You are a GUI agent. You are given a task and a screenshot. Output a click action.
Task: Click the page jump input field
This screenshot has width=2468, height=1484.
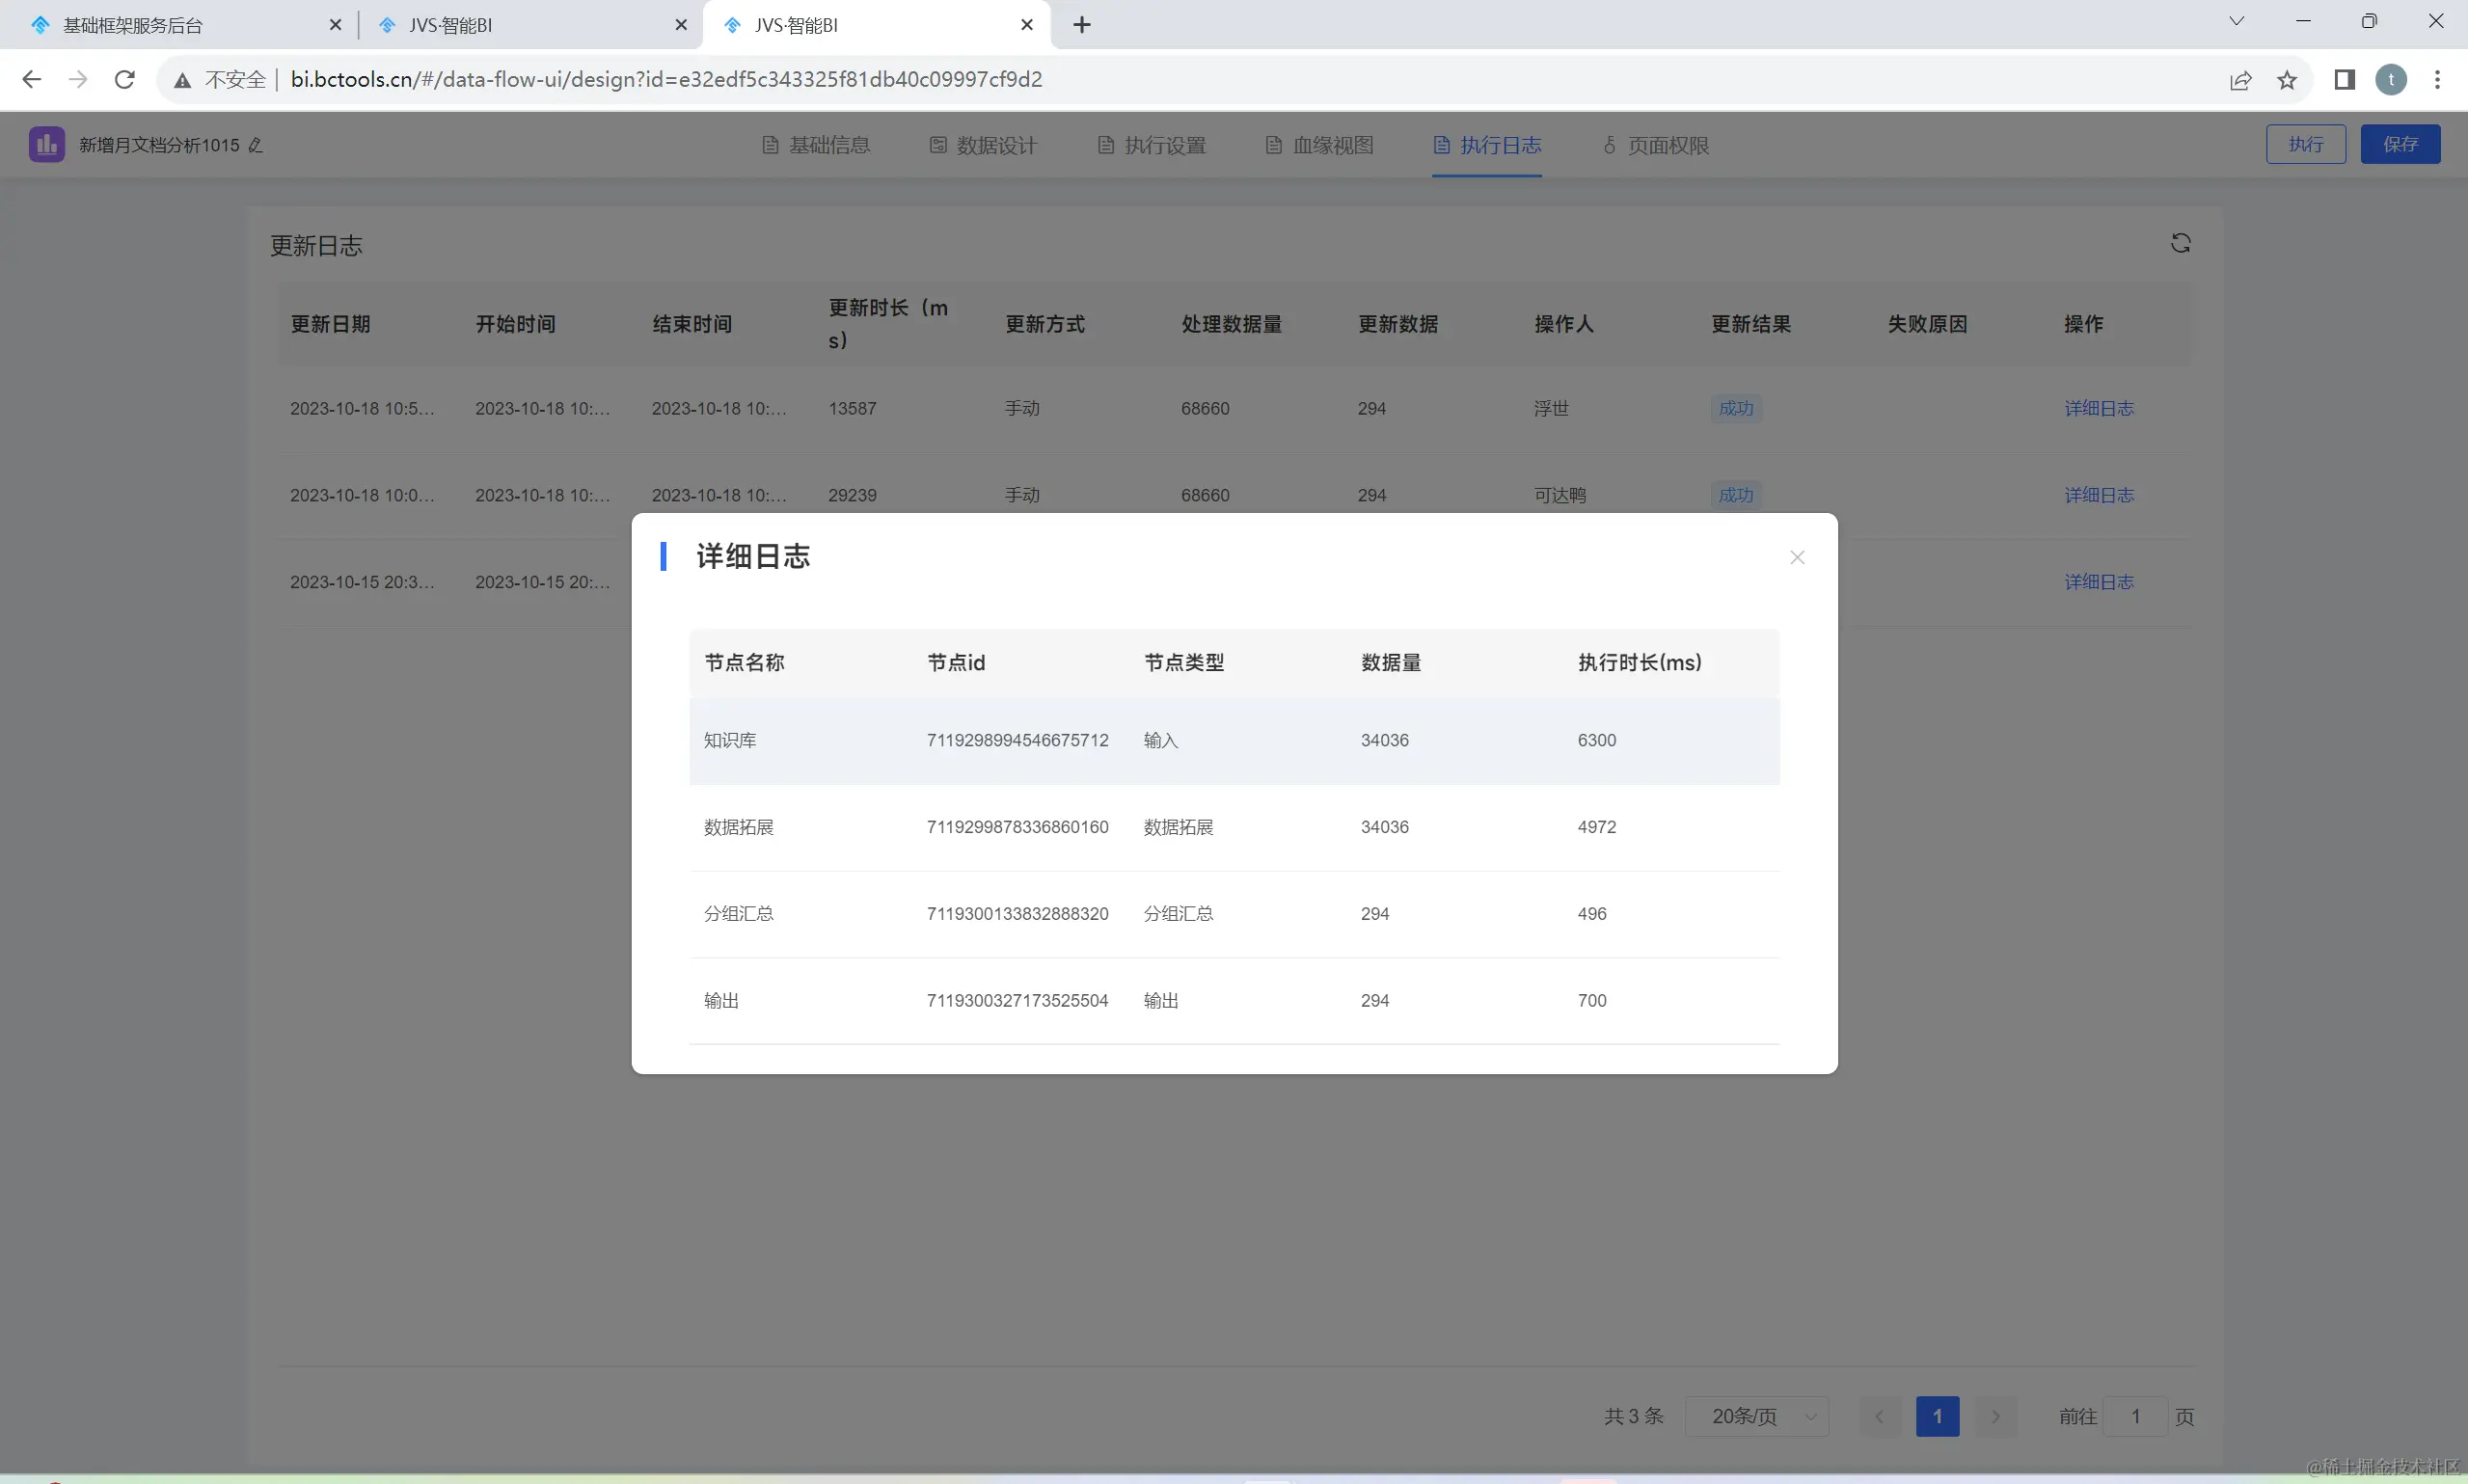[2135, 1416]
